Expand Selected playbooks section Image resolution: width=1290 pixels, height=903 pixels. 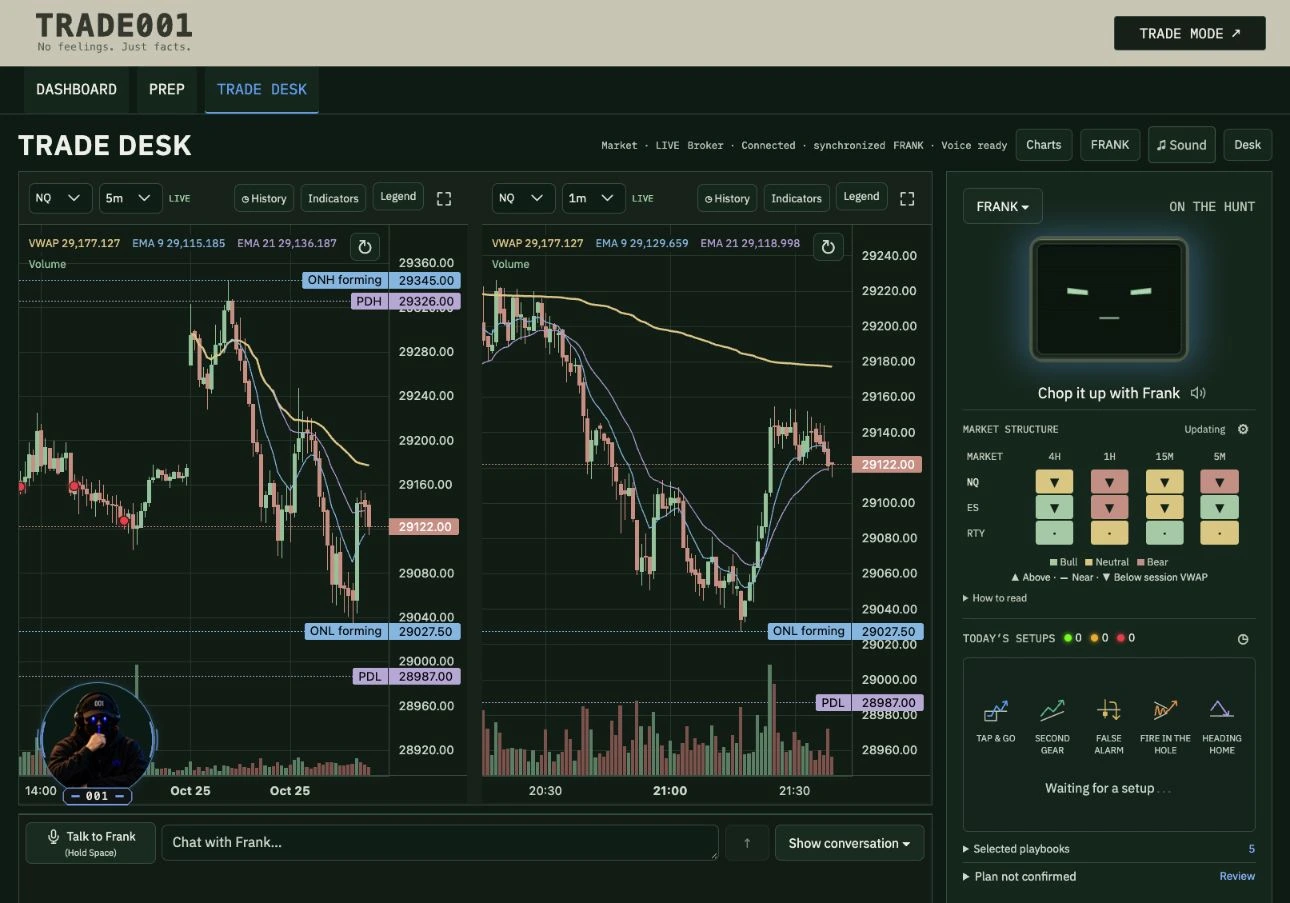pyautogui.click(x=1016, y=849)
